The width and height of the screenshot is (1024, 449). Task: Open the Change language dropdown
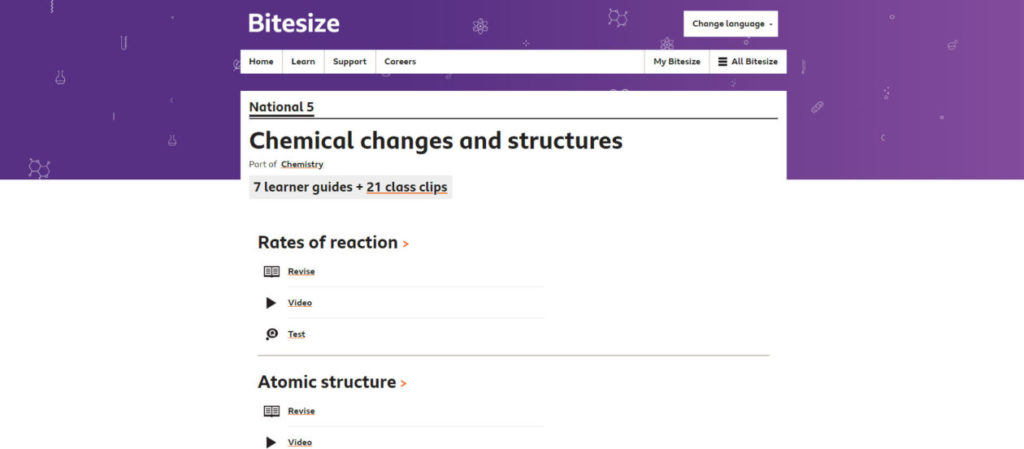pyautogui.click(x=730, y=24)
